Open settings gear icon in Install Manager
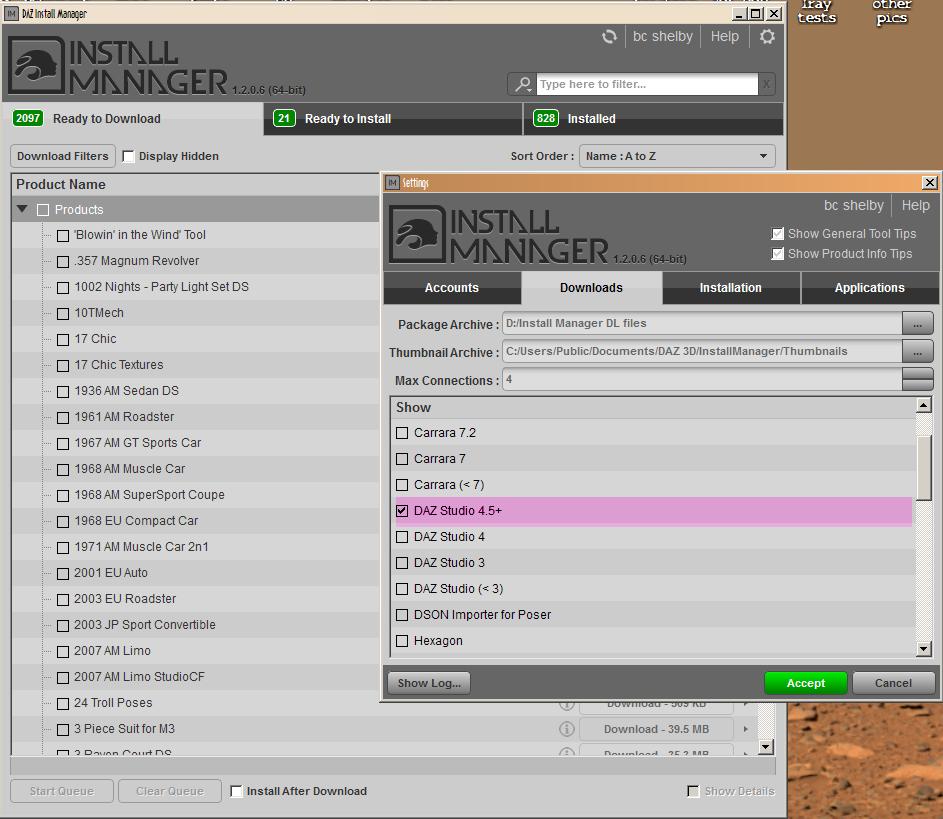Viewport: 943px width, 819px height. (767, 37)
